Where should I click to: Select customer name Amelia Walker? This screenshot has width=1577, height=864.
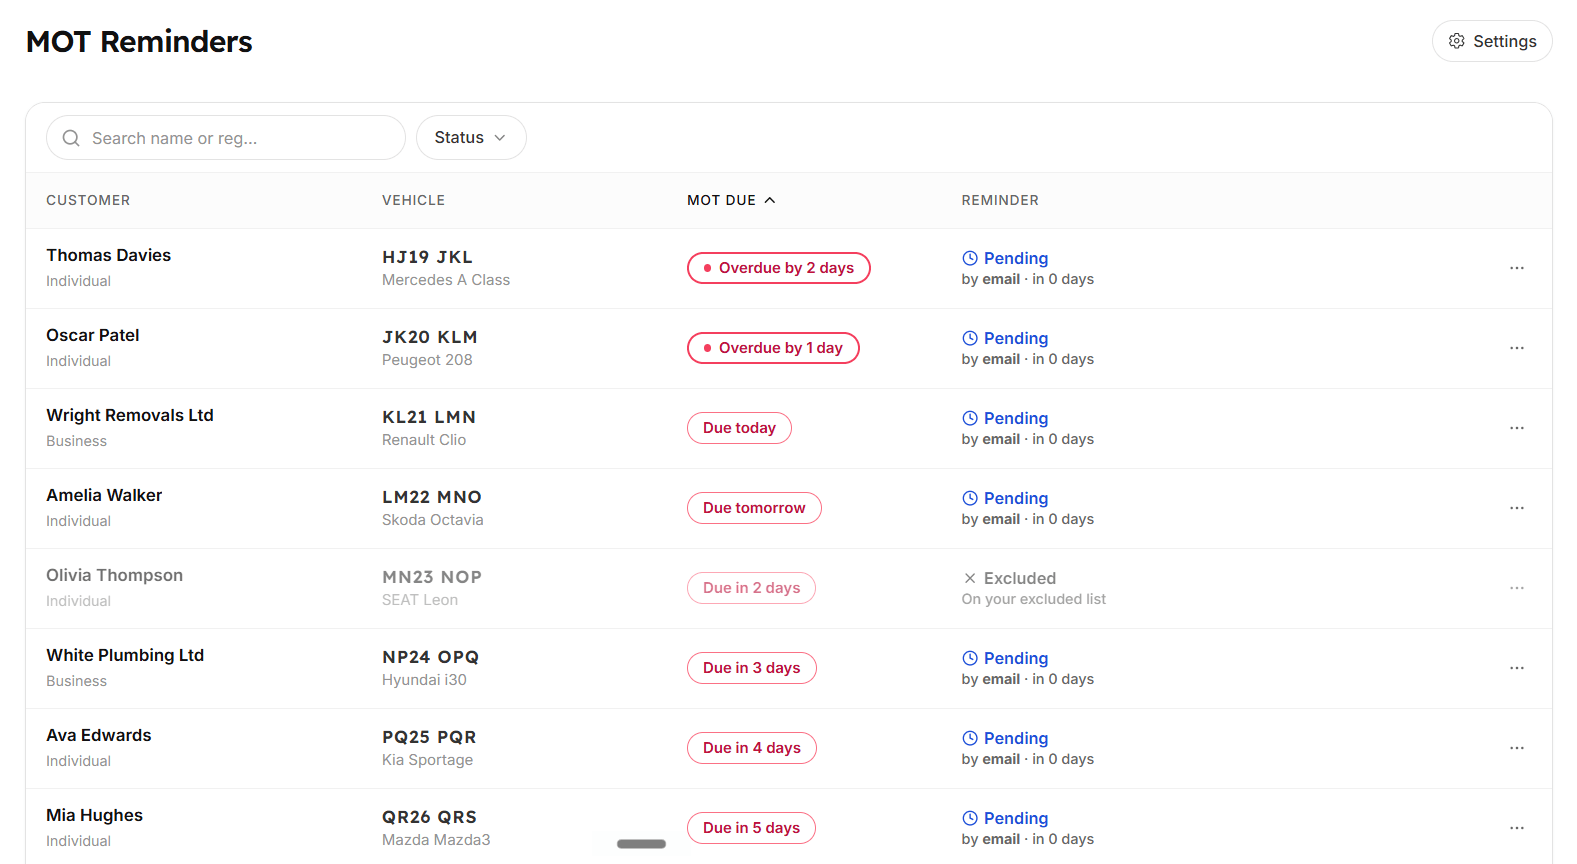point(104,495)
